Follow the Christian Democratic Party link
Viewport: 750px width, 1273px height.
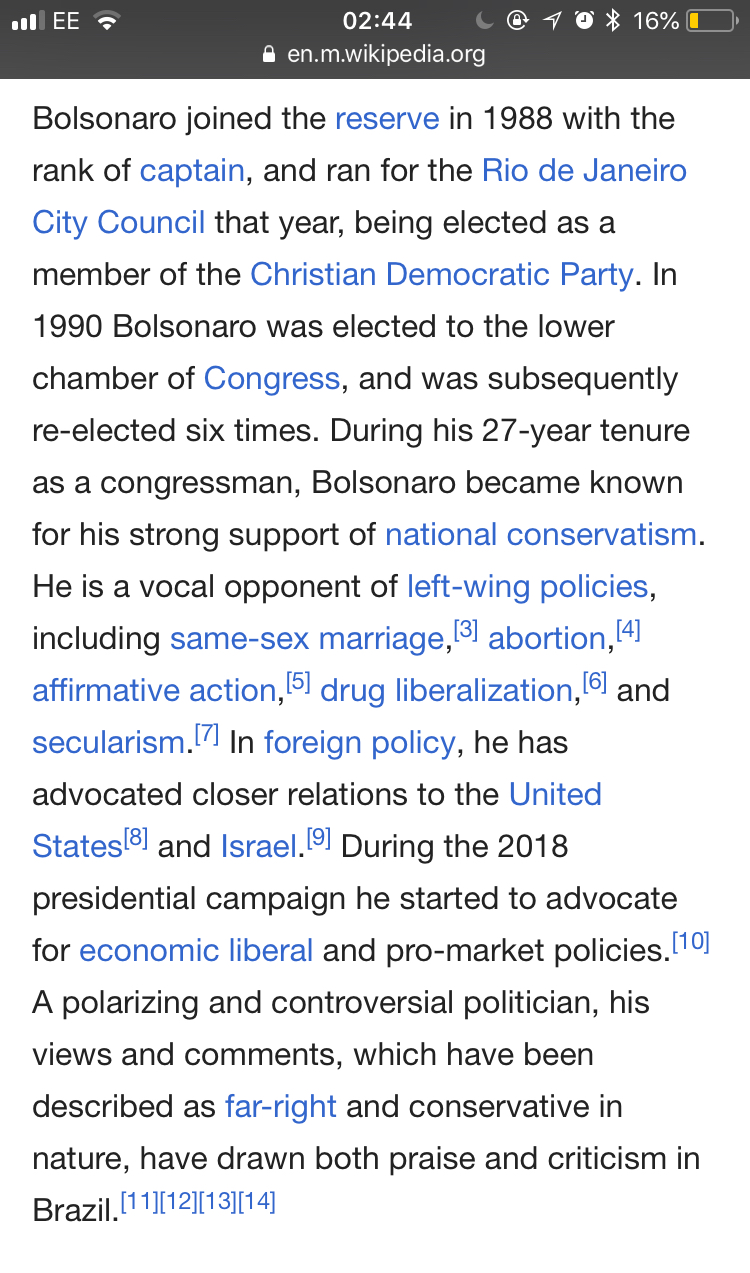tap(442, 274)
